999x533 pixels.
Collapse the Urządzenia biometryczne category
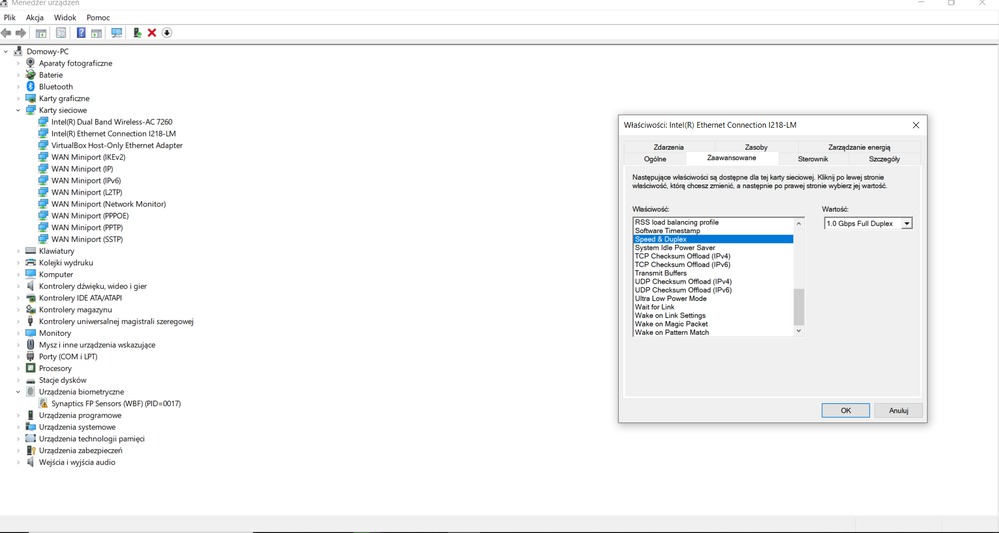click(18, 392)
